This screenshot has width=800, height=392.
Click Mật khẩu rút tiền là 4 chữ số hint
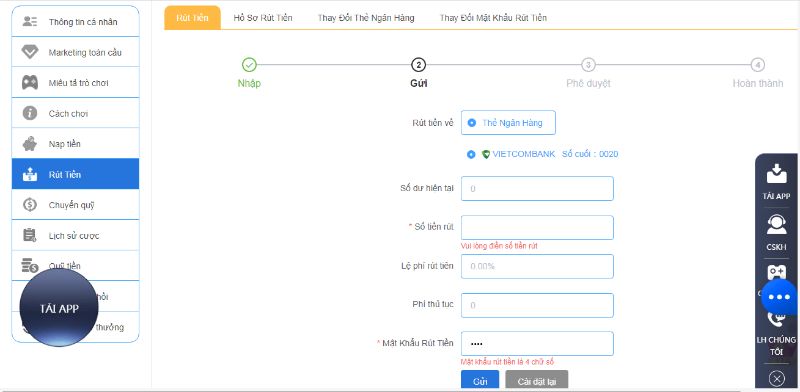click(x=507, y=362)
